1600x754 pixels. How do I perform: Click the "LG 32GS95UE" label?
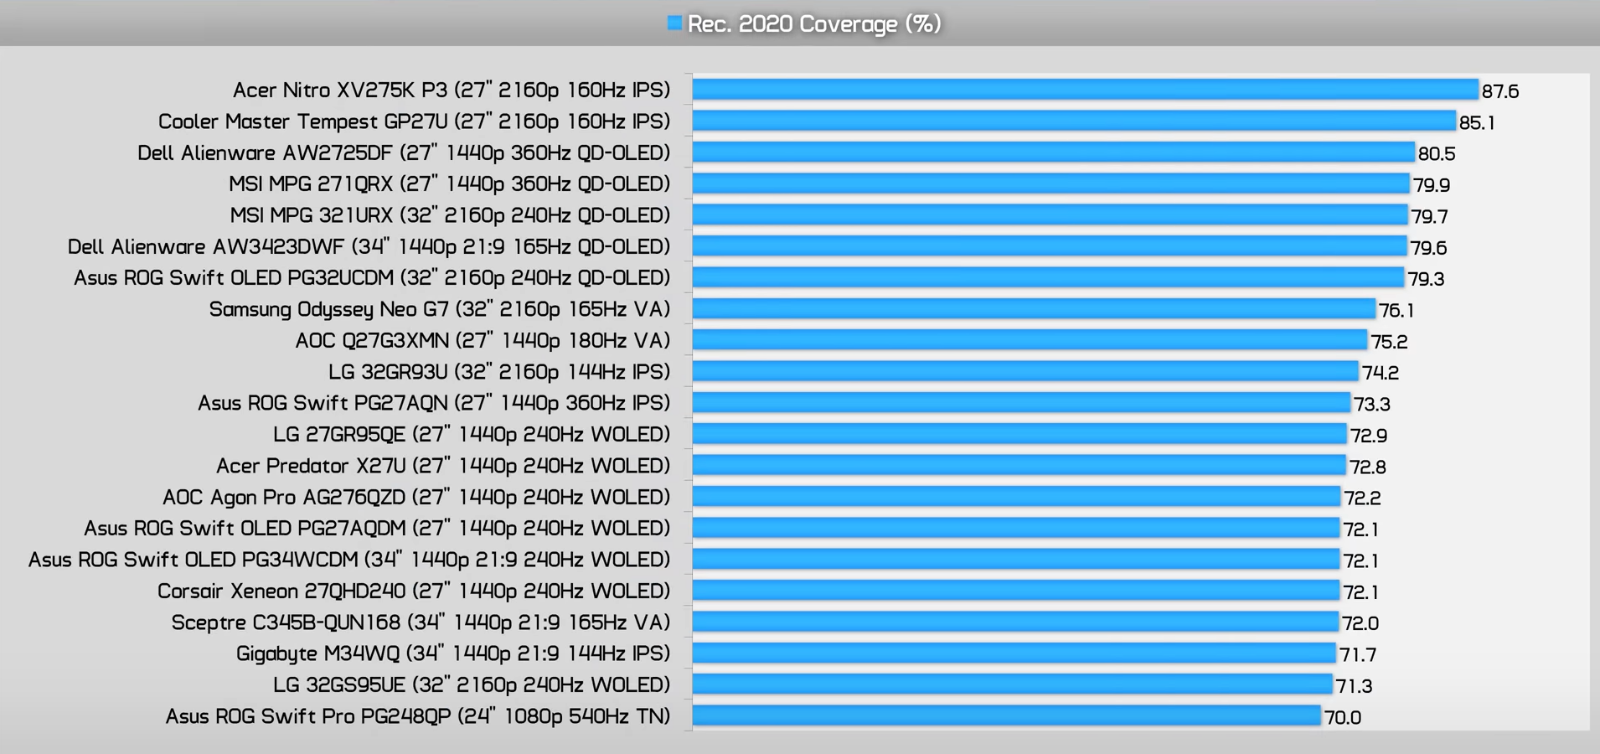coord(471,685)
